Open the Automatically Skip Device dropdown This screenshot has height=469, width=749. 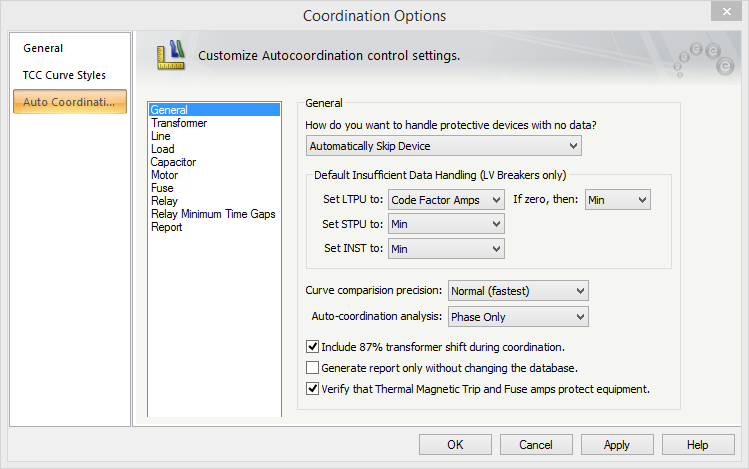[x=443, y=146]
